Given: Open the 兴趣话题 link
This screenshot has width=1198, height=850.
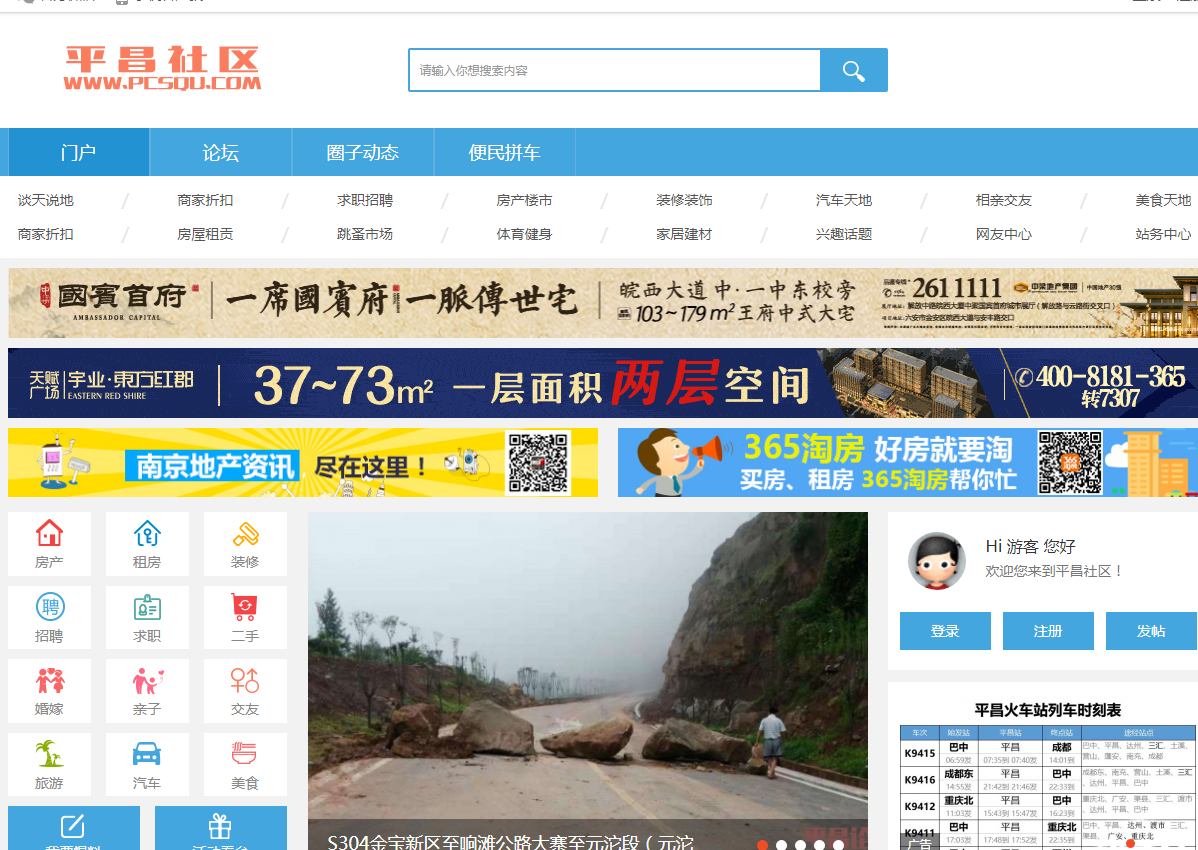Looking at the screenshot, I should click(843, 234).
